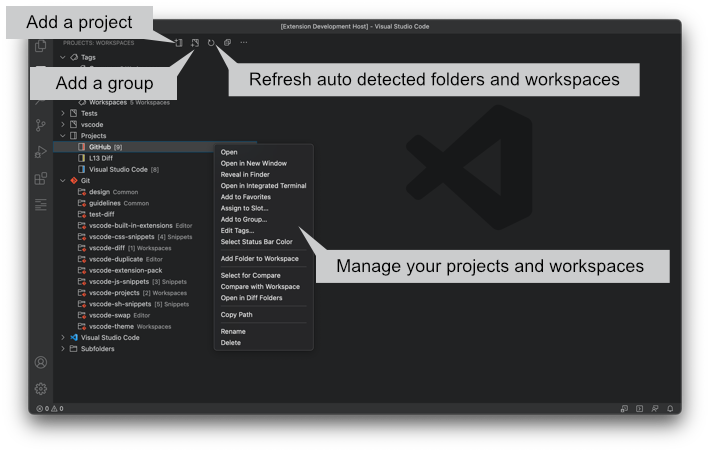Viewport: 710px width, 453px height.
Task: Choose Rename in context menu
Action: (264, 332)
